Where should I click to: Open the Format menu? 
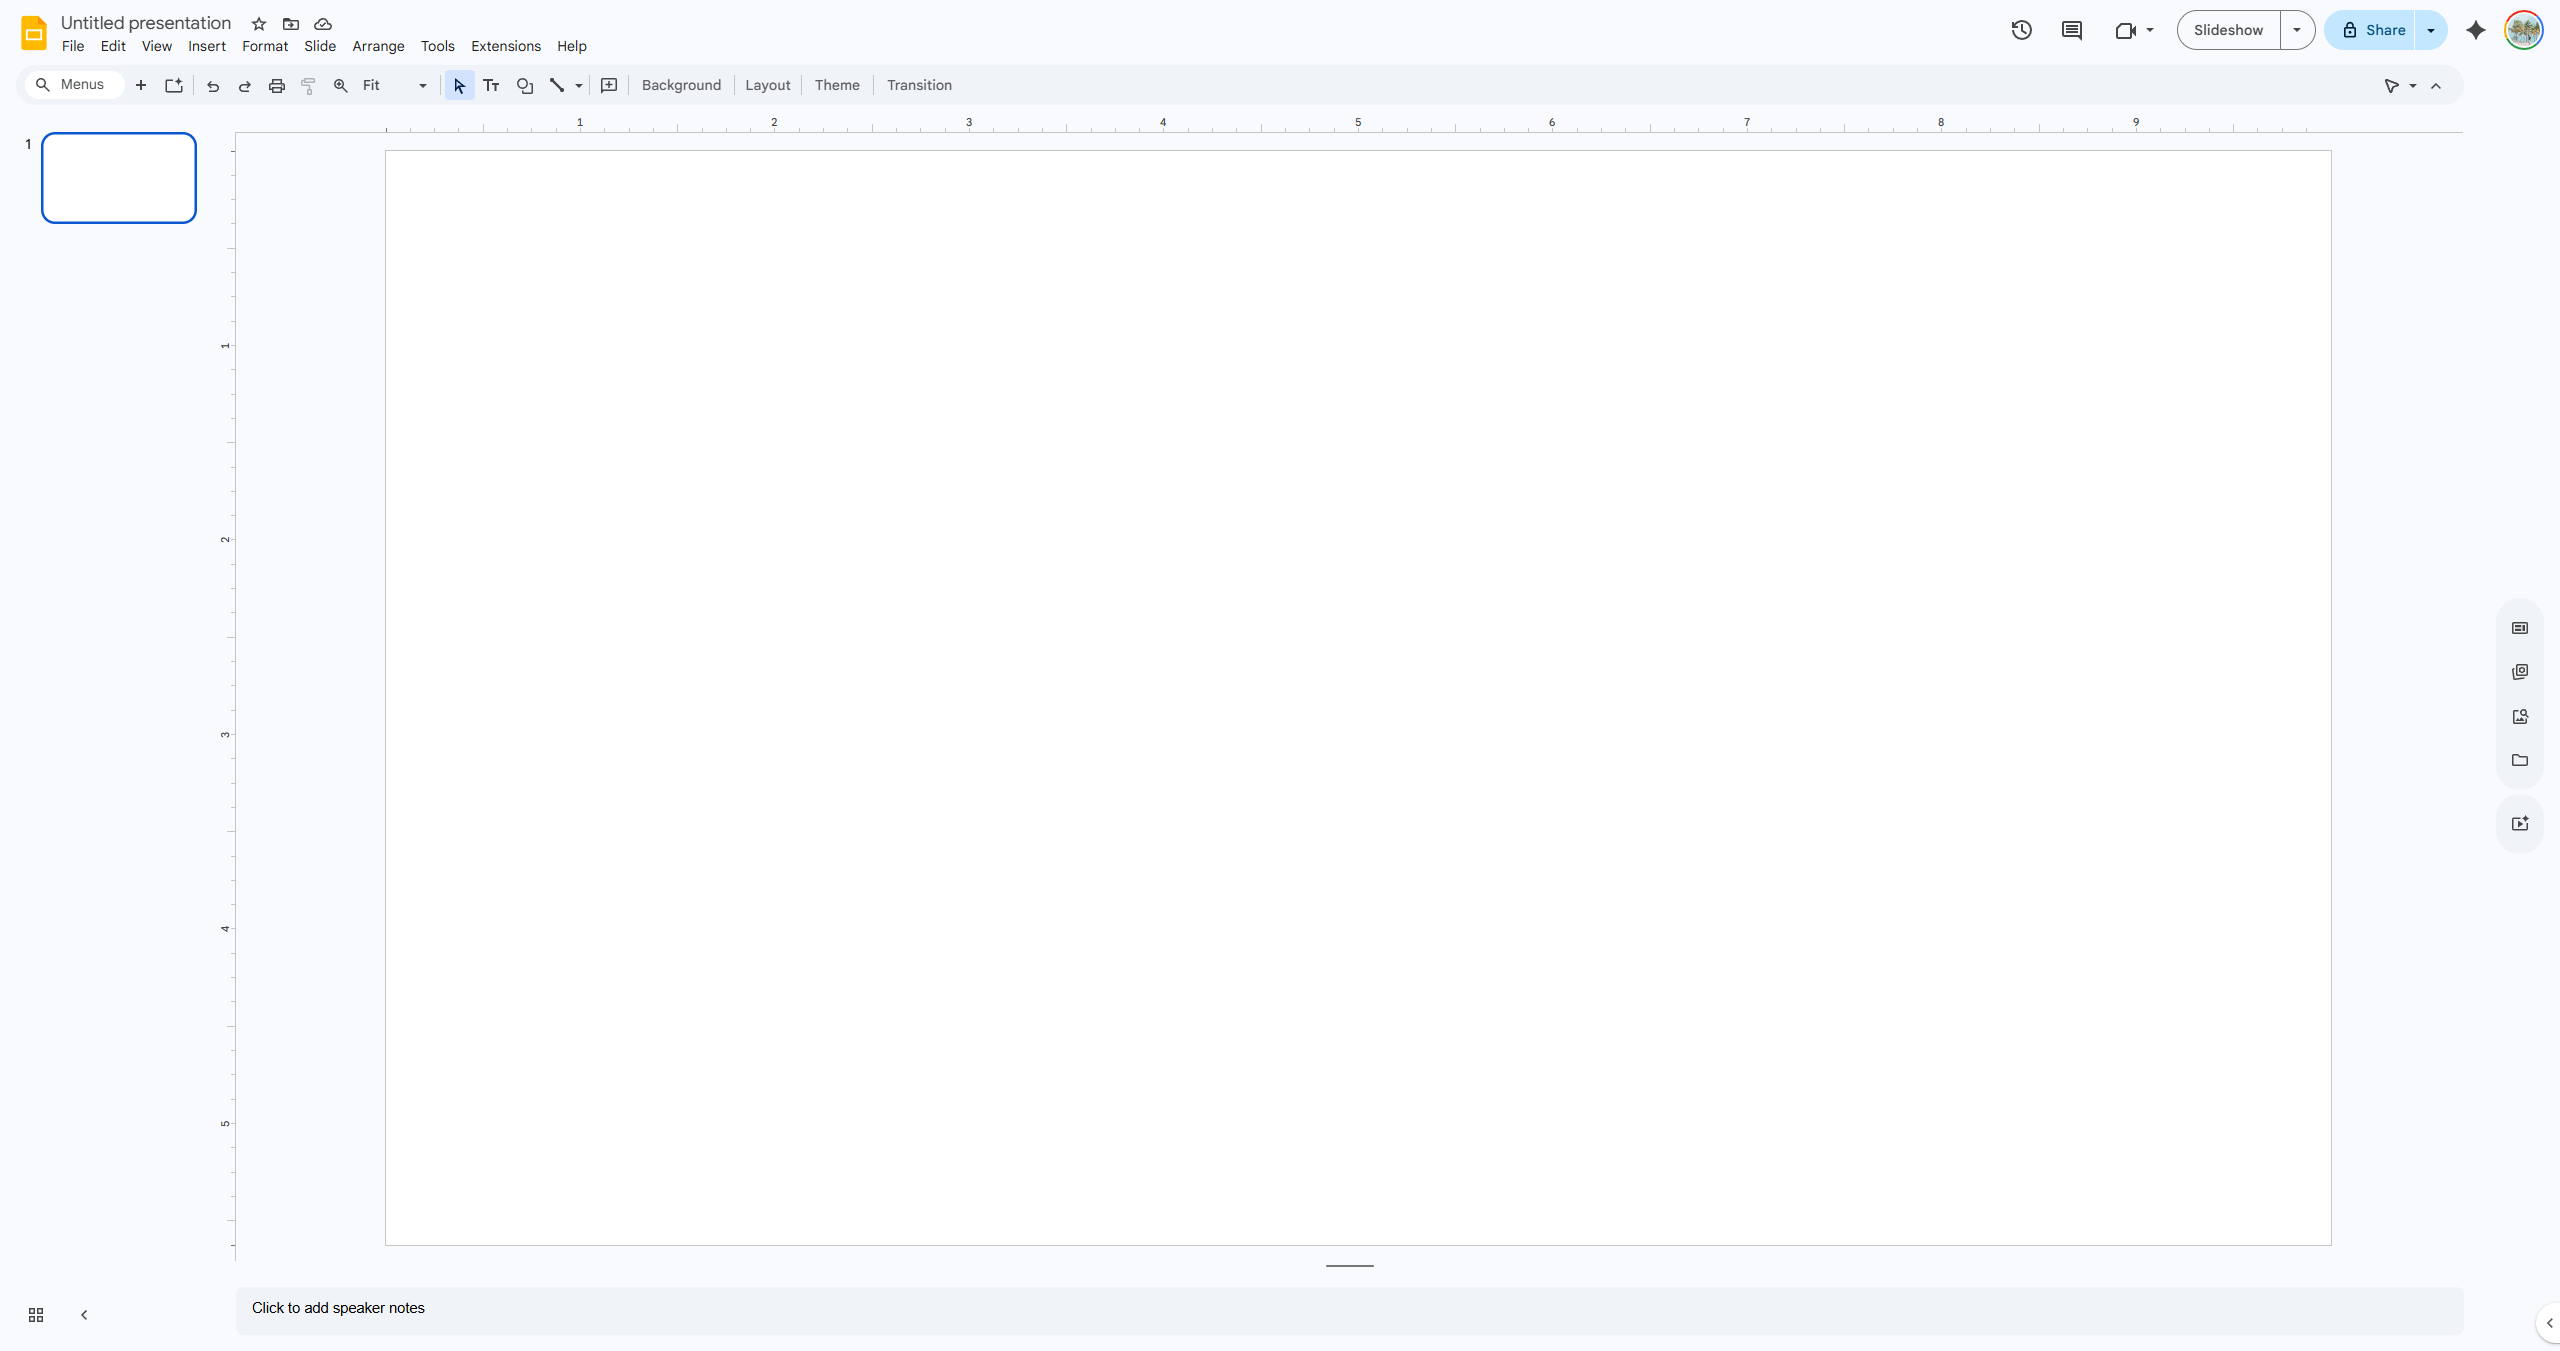[x=265, y=46]
